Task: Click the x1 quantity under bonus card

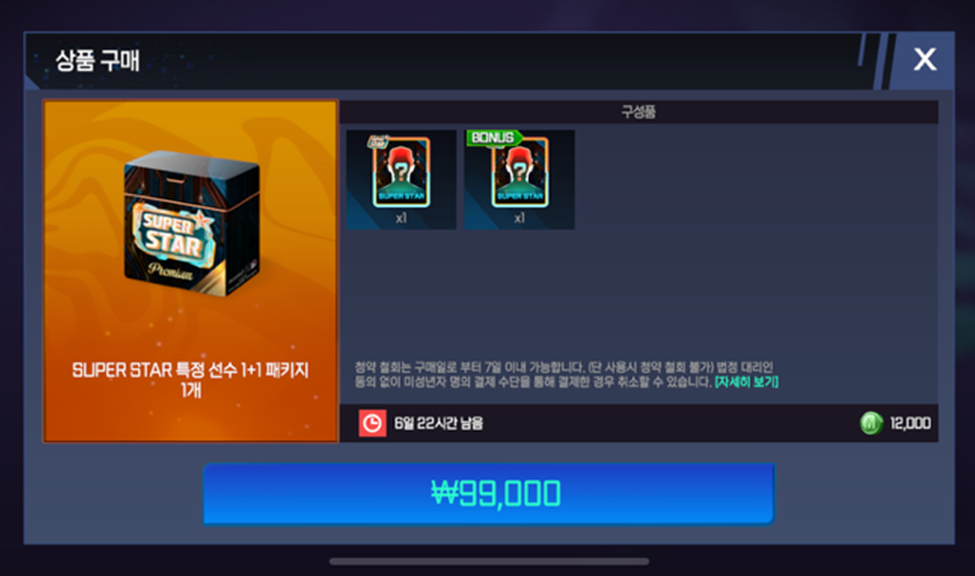Action: click(x=520, y=218)
